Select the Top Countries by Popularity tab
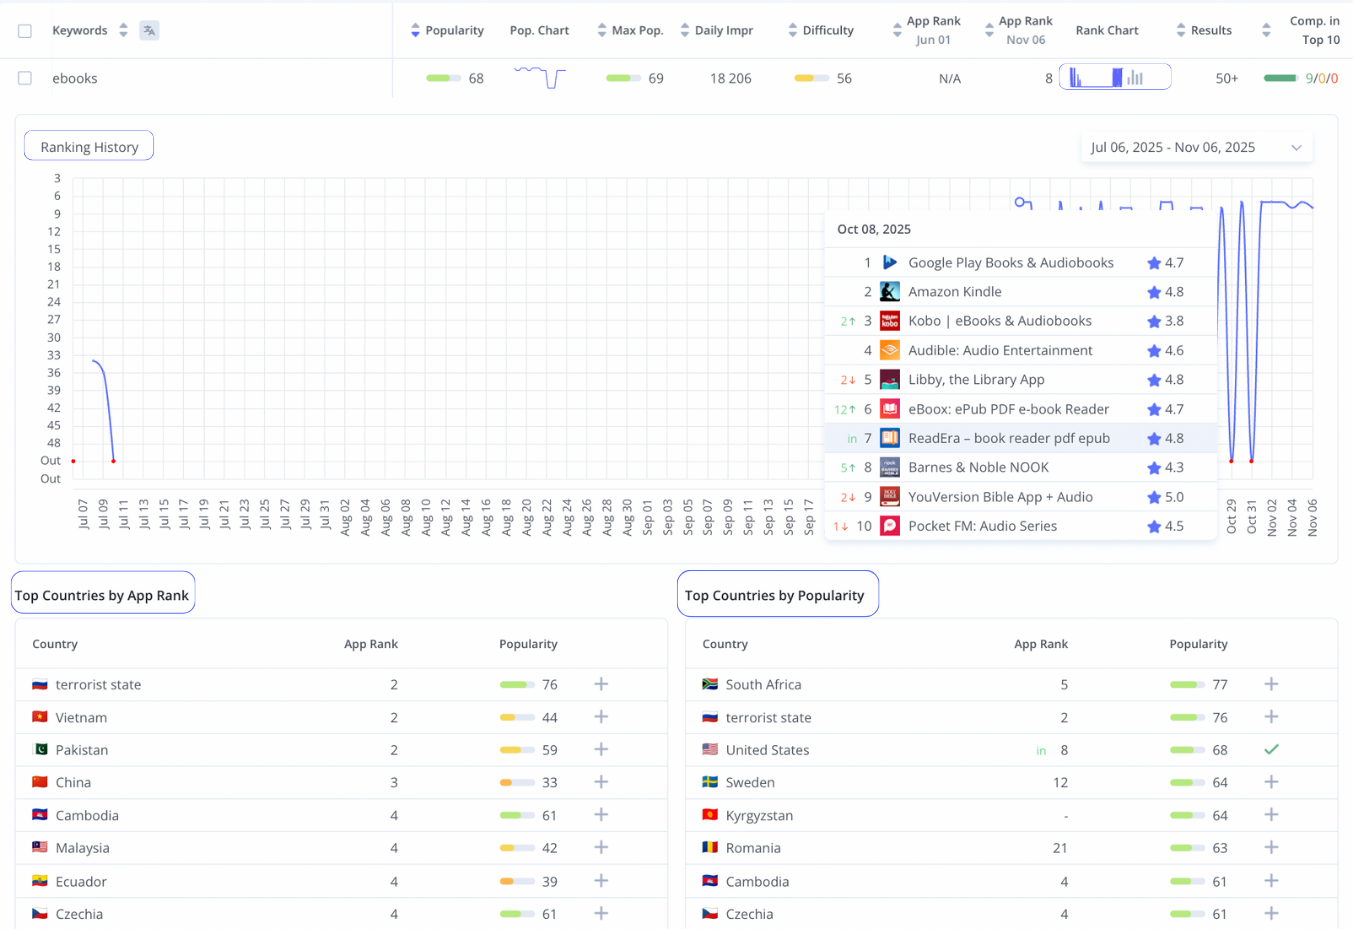The image size is (1354, 929). [x=778, y=594]
